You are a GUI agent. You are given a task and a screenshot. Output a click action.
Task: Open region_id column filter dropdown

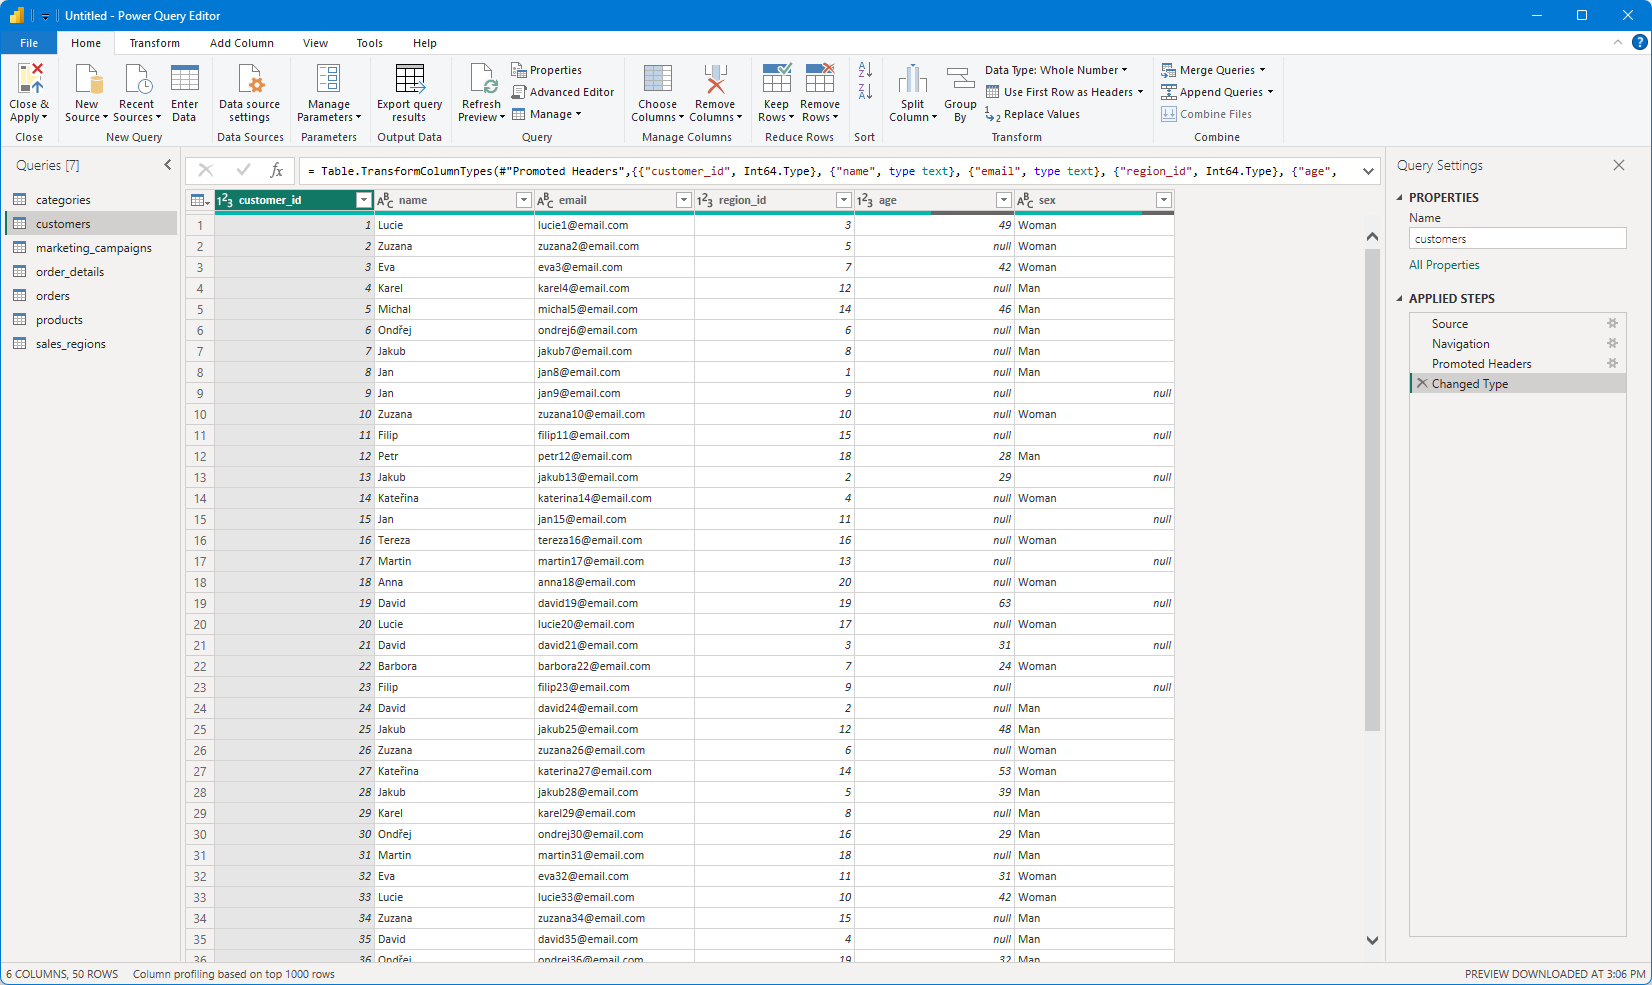coord(843,200)
